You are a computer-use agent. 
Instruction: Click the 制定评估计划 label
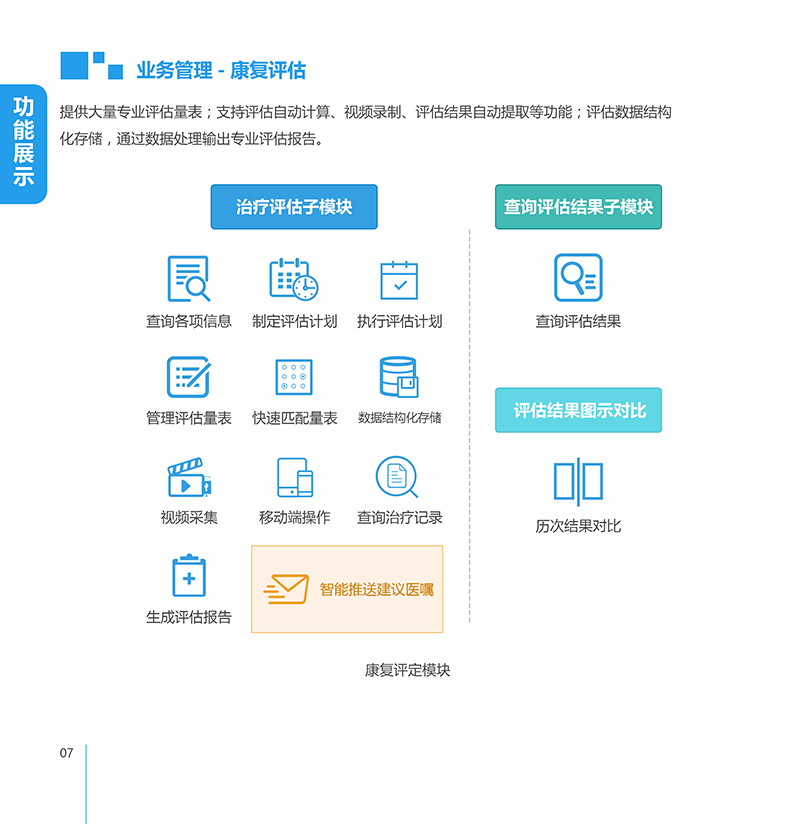[294, 321]
